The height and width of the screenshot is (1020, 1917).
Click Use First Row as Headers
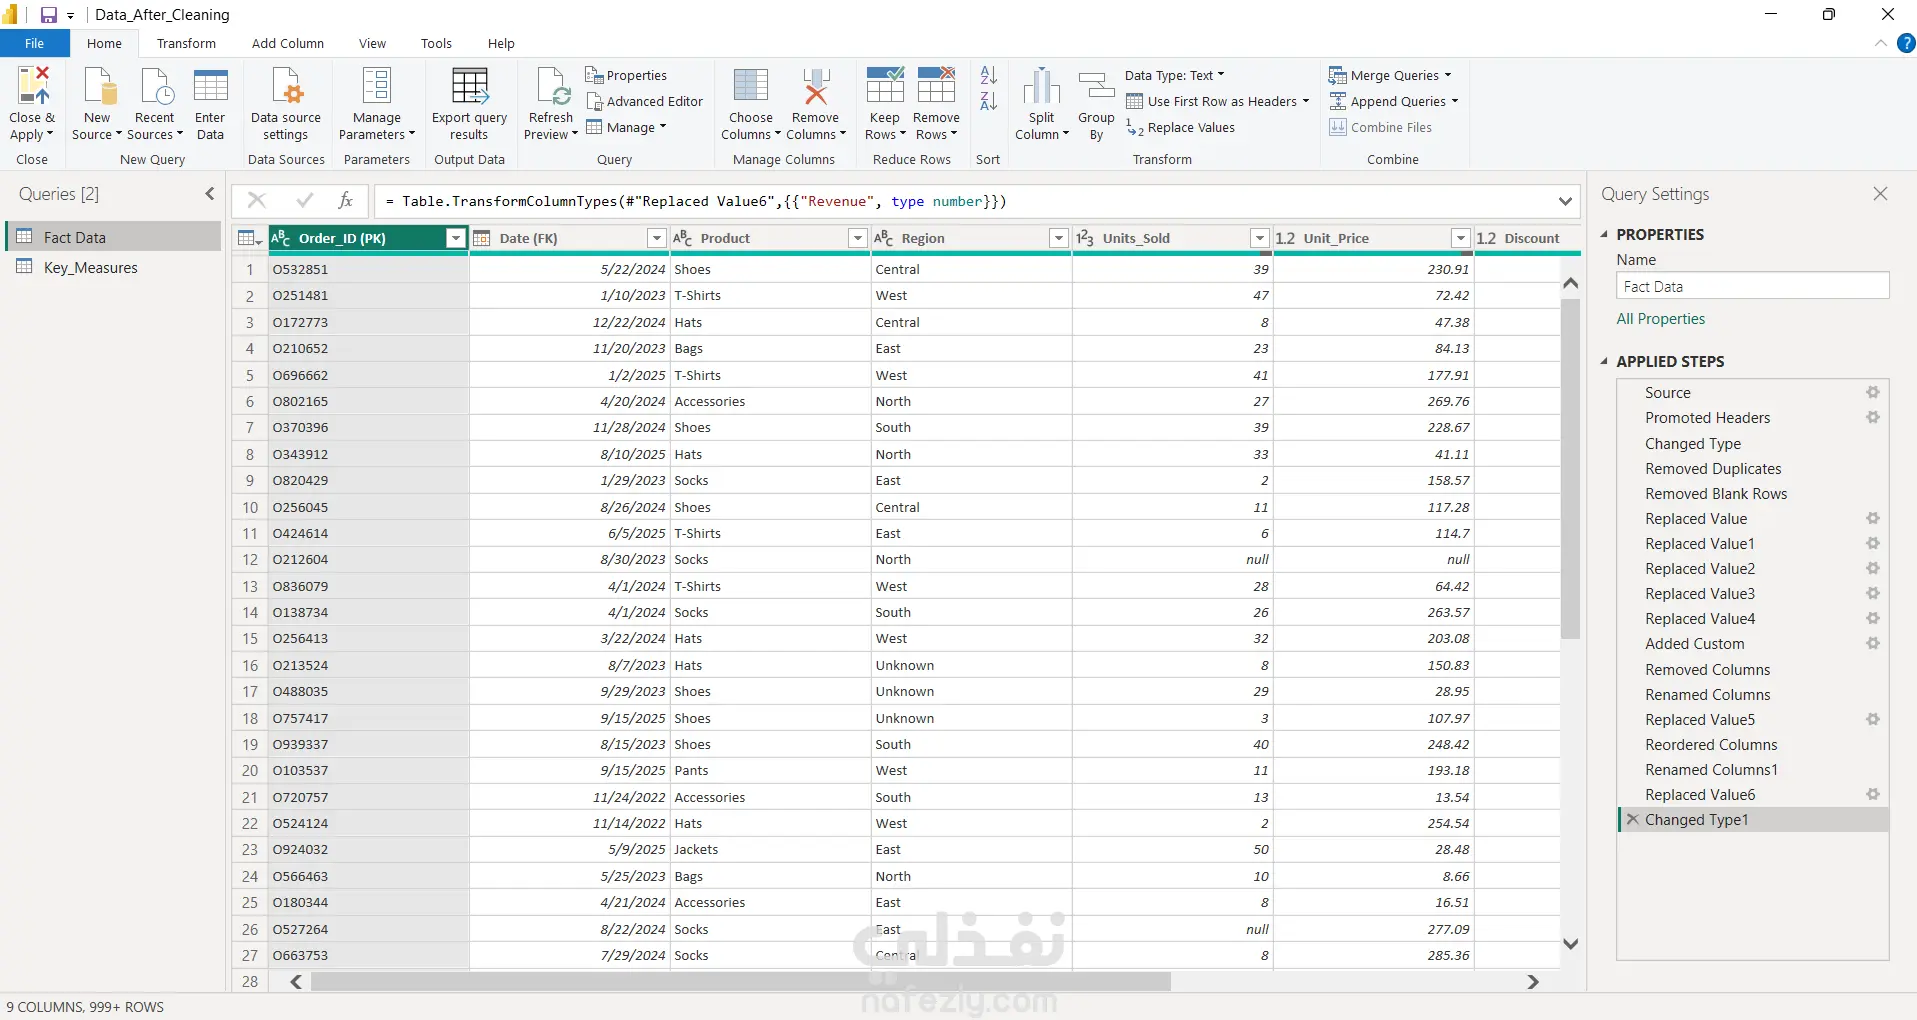click(1217, 102)
